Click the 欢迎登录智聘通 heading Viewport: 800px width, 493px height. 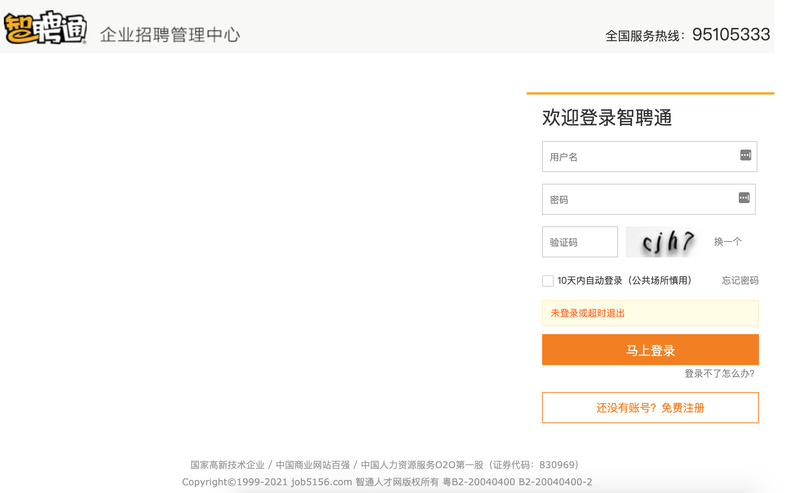pyautogui.click(x=607, y=117)
